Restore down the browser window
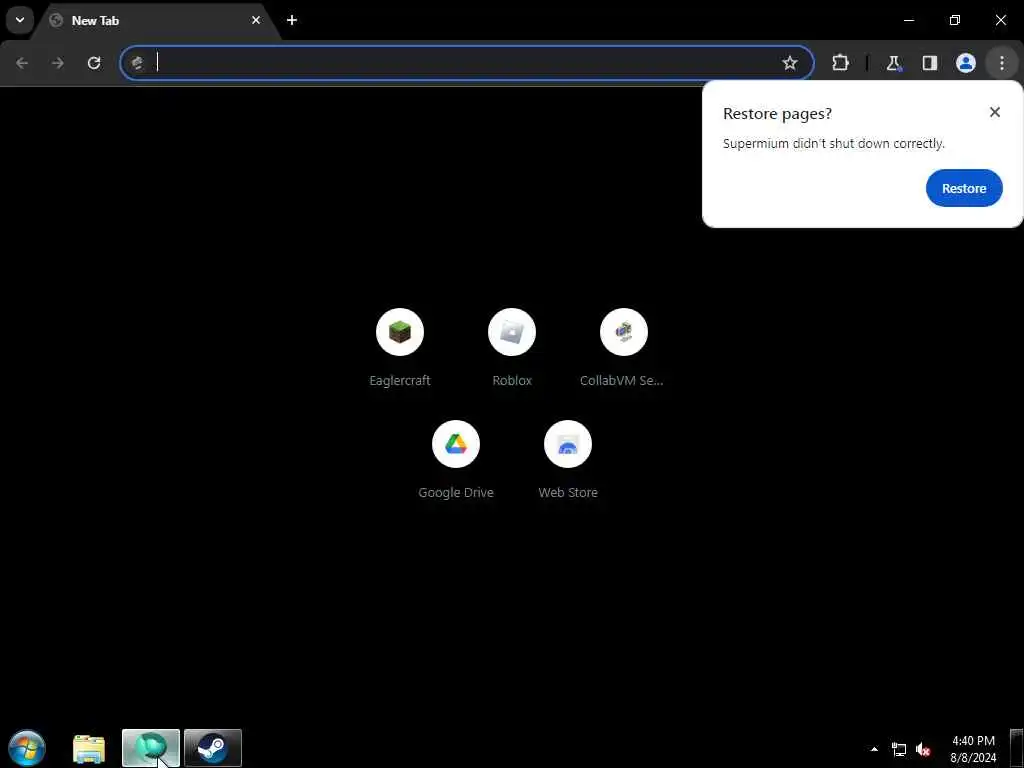Image resolution: width=1024 pixels, height=768 pixels. pos(955,20)
